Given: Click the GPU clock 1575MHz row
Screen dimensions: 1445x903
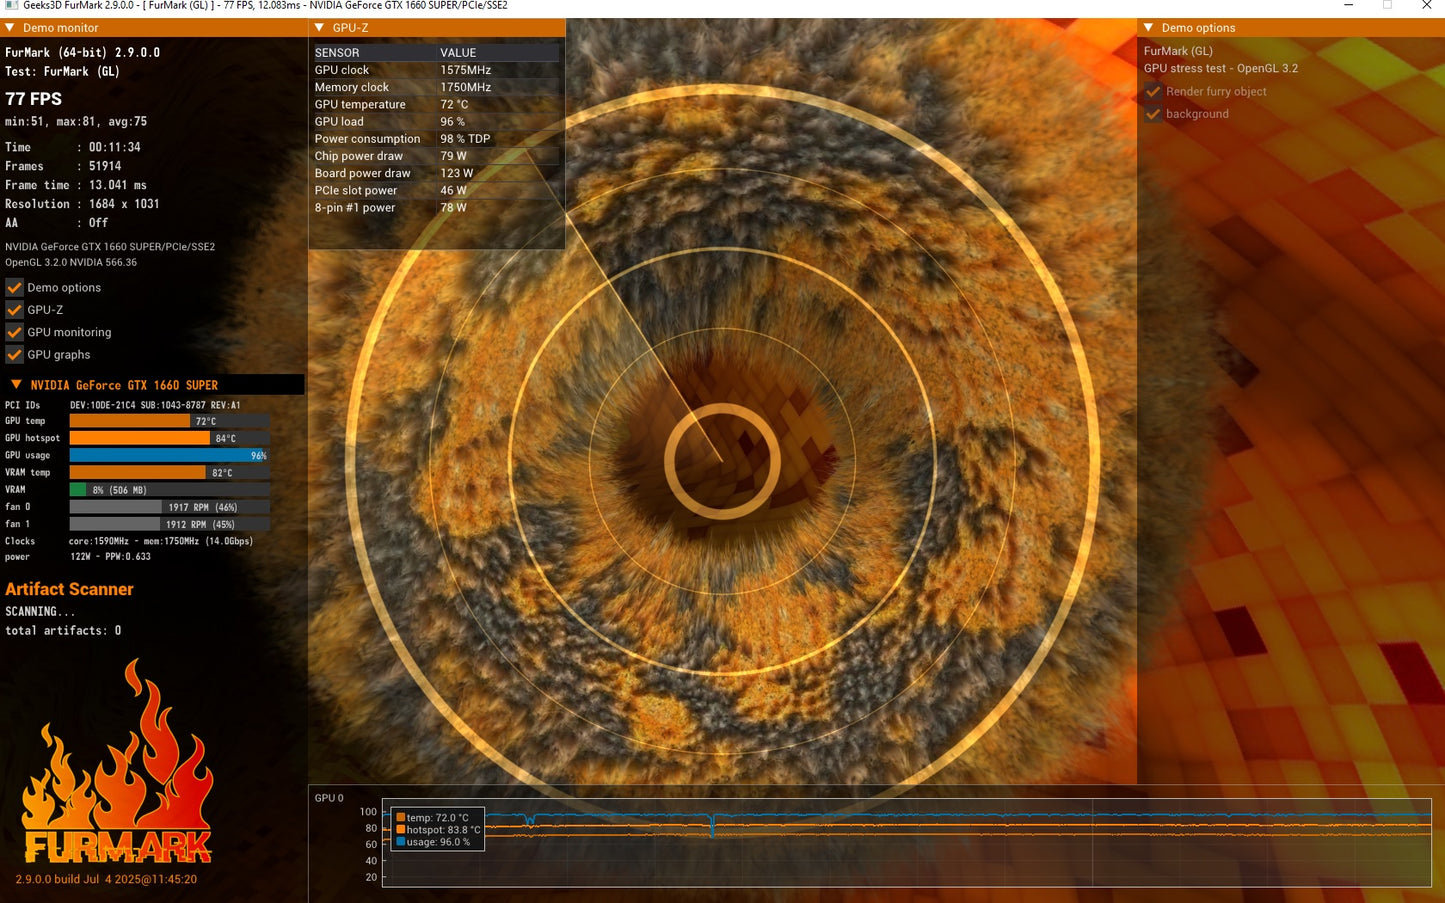Looking at the screenshot, I should click(x=436, y=70).
